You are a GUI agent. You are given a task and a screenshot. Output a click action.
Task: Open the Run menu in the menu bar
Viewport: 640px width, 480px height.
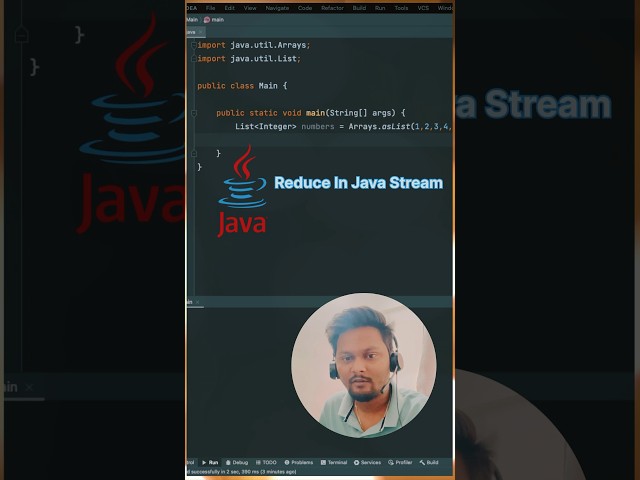pos(380,8)
